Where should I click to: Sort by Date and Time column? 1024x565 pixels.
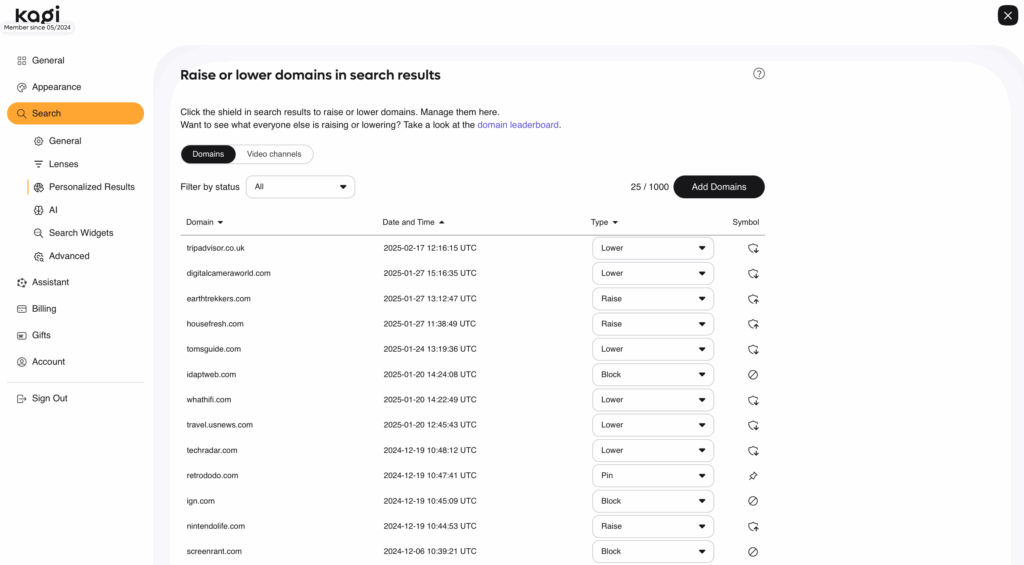(413, 222)
